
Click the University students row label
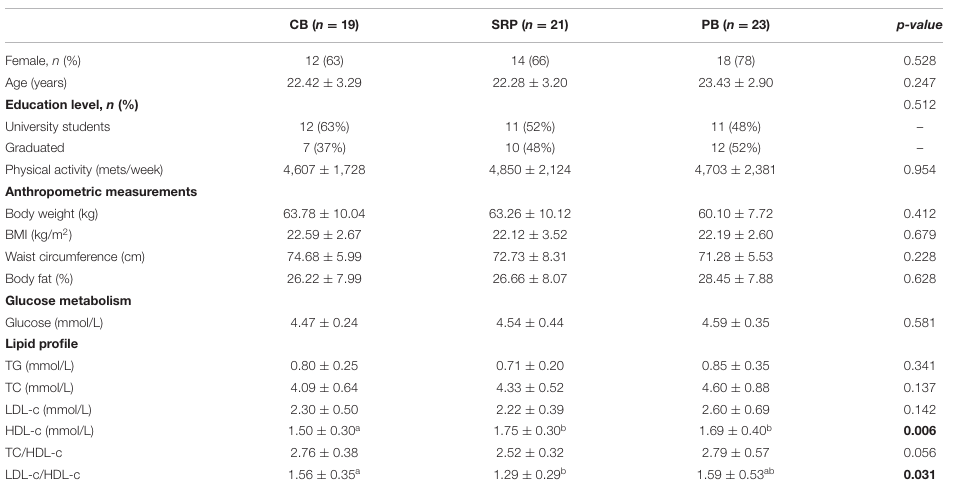click(58, 127)
